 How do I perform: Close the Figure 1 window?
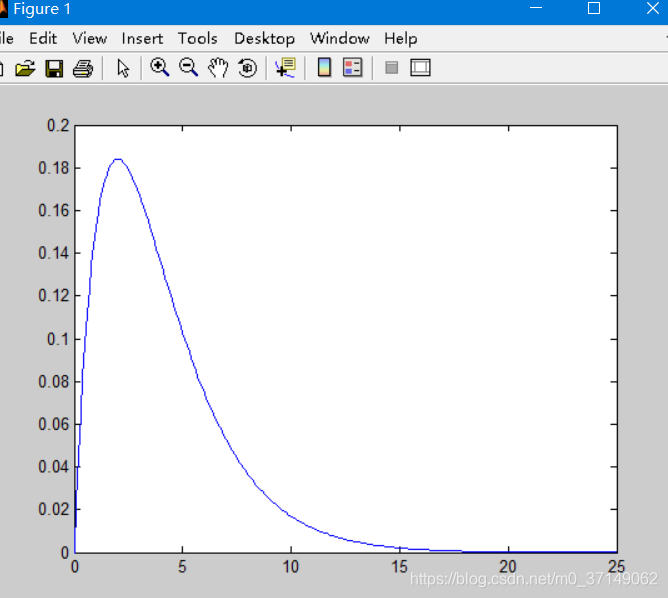(x=653, y=8)
